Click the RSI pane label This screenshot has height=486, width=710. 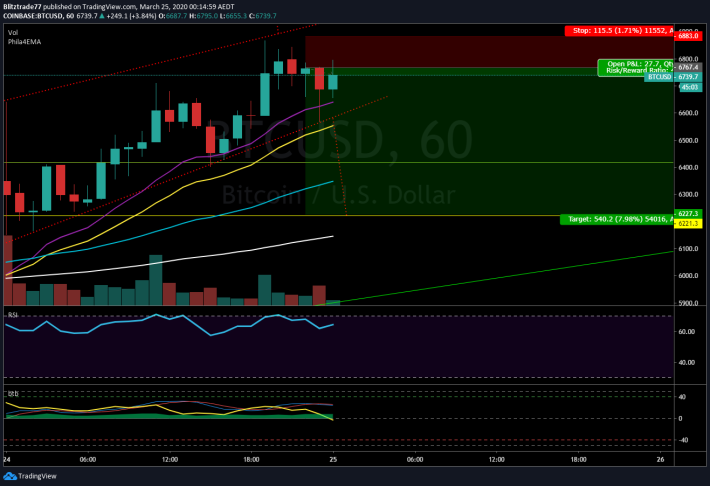pyautogui.click(x=13, y=315)
